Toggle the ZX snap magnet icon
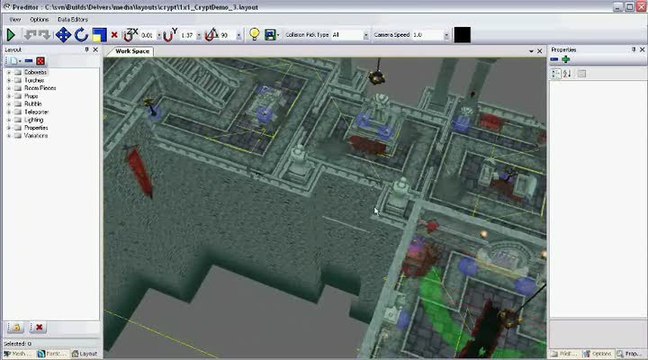This screenshot has height=360, width=648. point(131,35)
